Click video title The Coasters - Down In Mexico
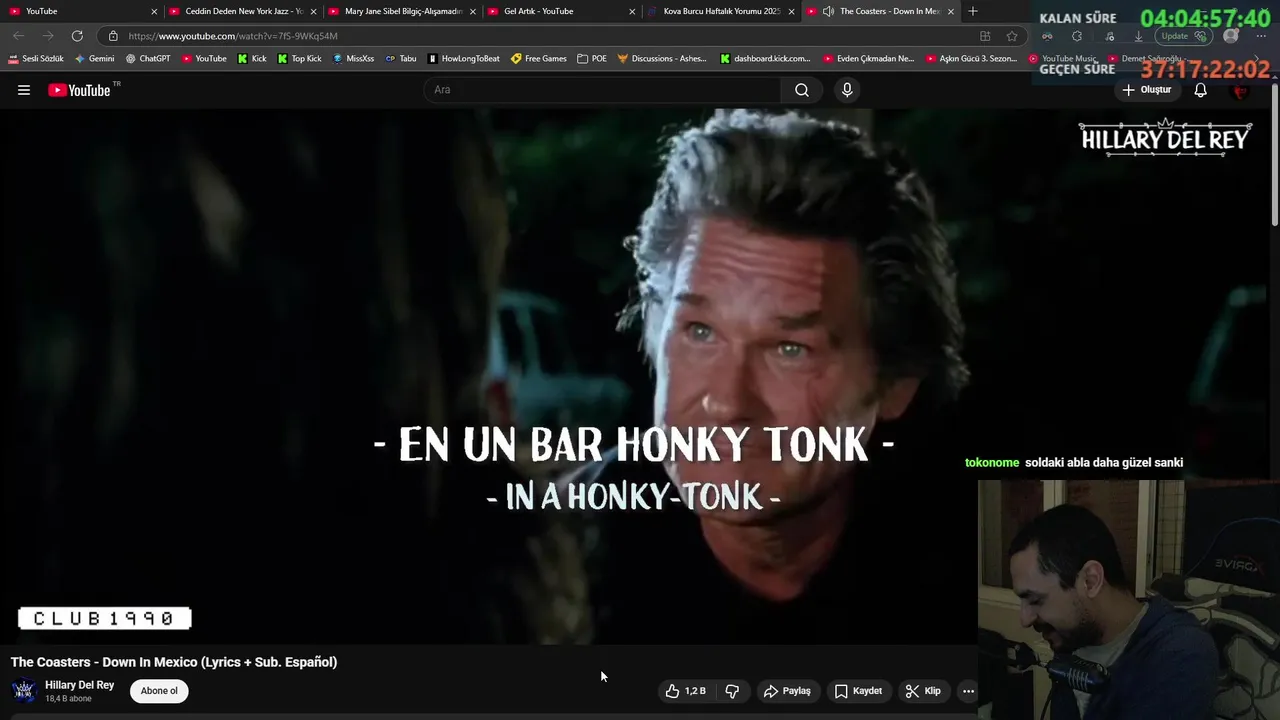1280x720 pixels. click(174, 662)
